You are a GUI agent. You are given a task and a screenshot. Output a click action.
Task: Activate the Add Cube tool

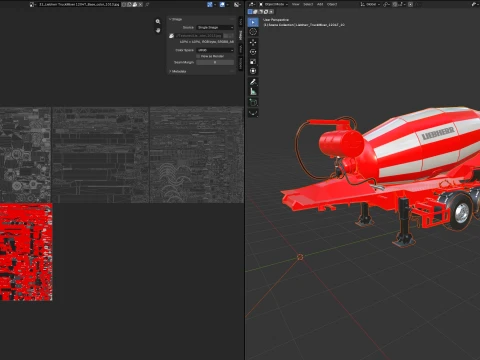pyautogui.click(x=253, y=102)
